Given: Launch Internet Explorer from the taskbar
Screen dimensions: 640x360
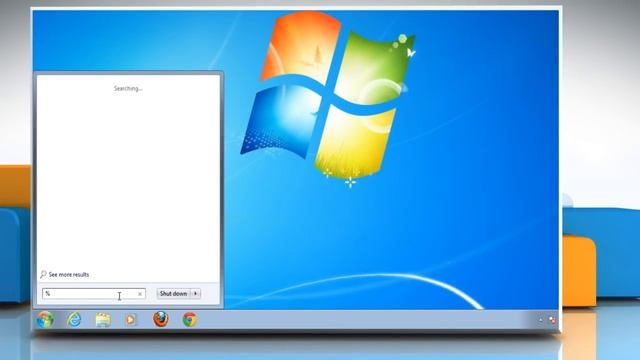Looking at the screenshot, I should pos(74,319).
